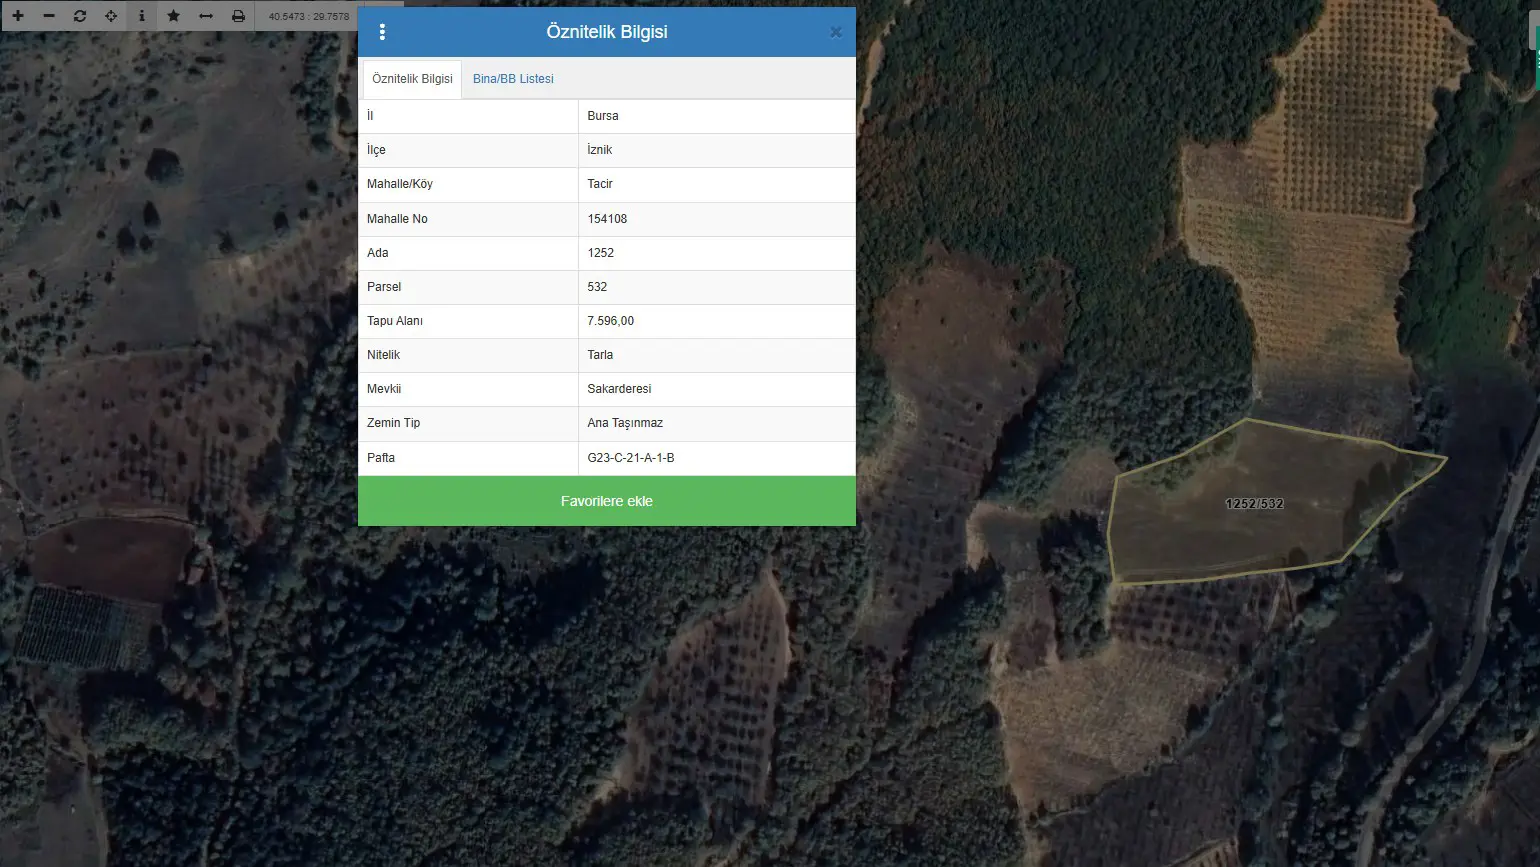Zoom in with the plus icon

(x=18, y=16)
